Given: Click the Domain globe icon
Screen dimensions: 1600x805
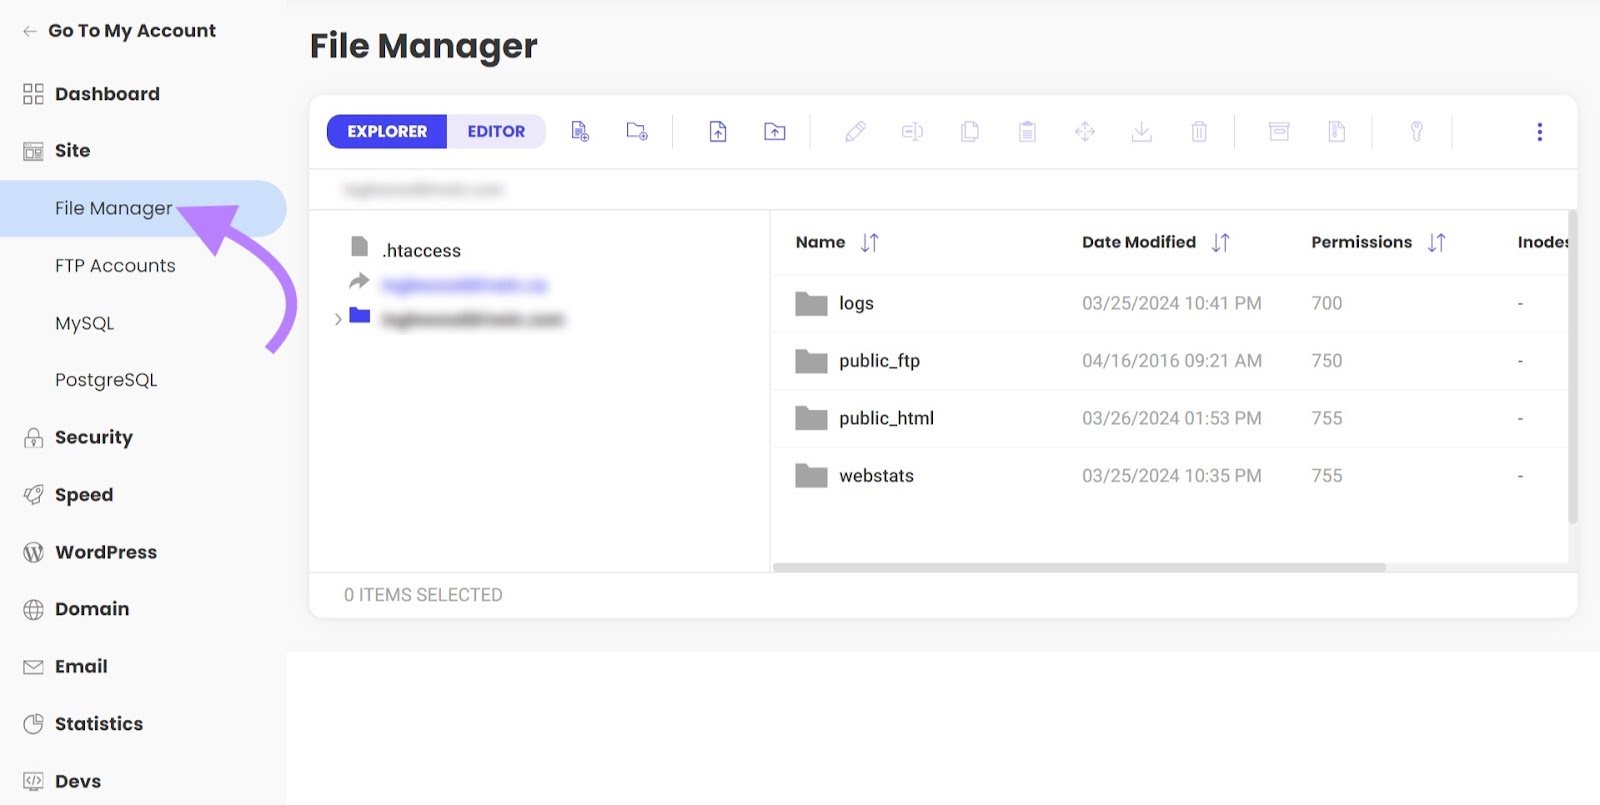Looking at the screenshot, I should tap(33, 610).
